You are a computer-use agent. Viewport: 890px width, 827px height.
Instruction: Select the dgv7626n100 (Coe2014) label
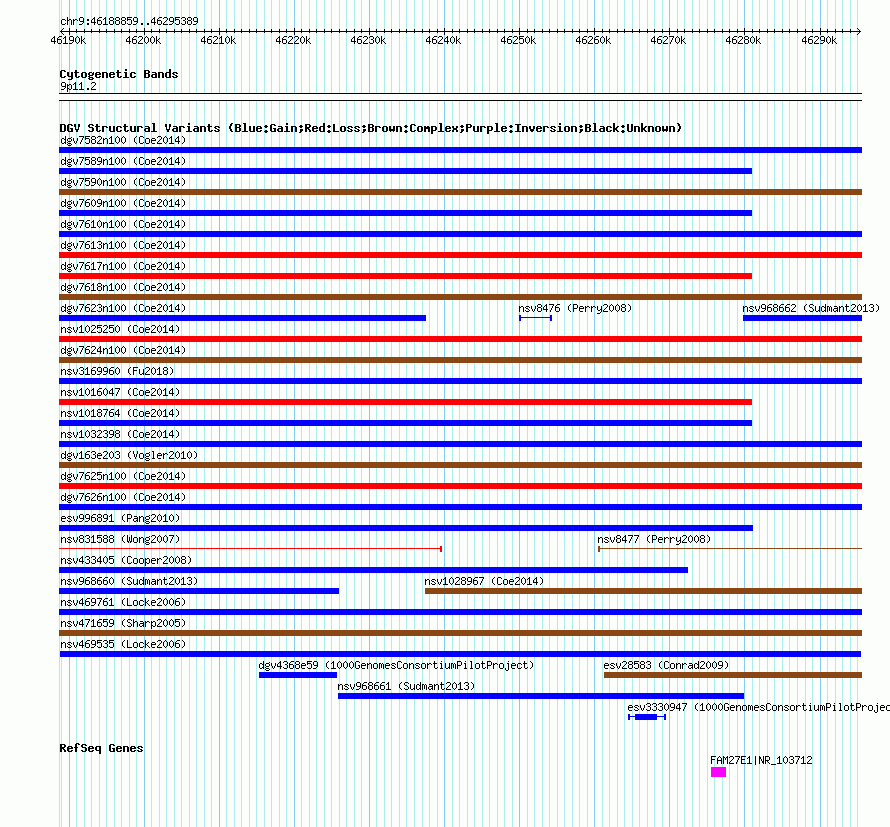[x=123, y=497]
